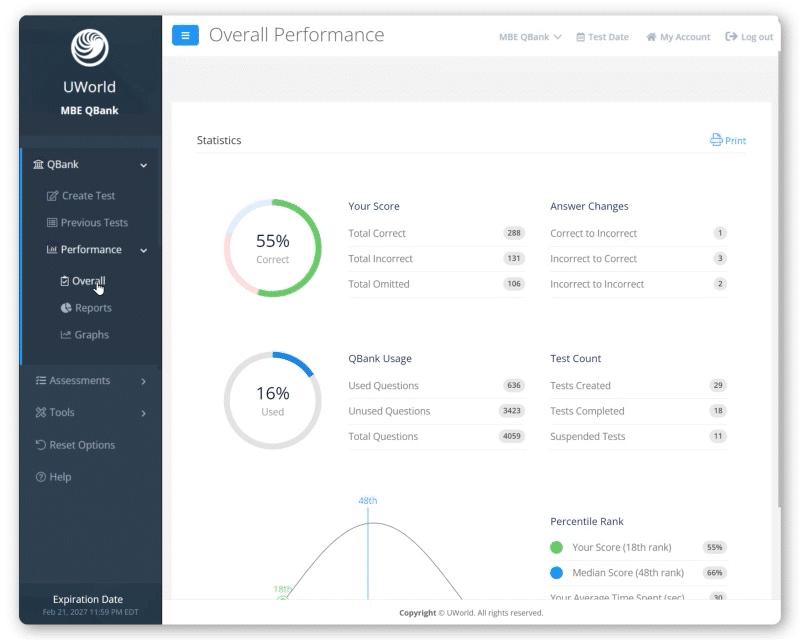Click the Used Questions badge 636
800x640 pixels.
514,385
